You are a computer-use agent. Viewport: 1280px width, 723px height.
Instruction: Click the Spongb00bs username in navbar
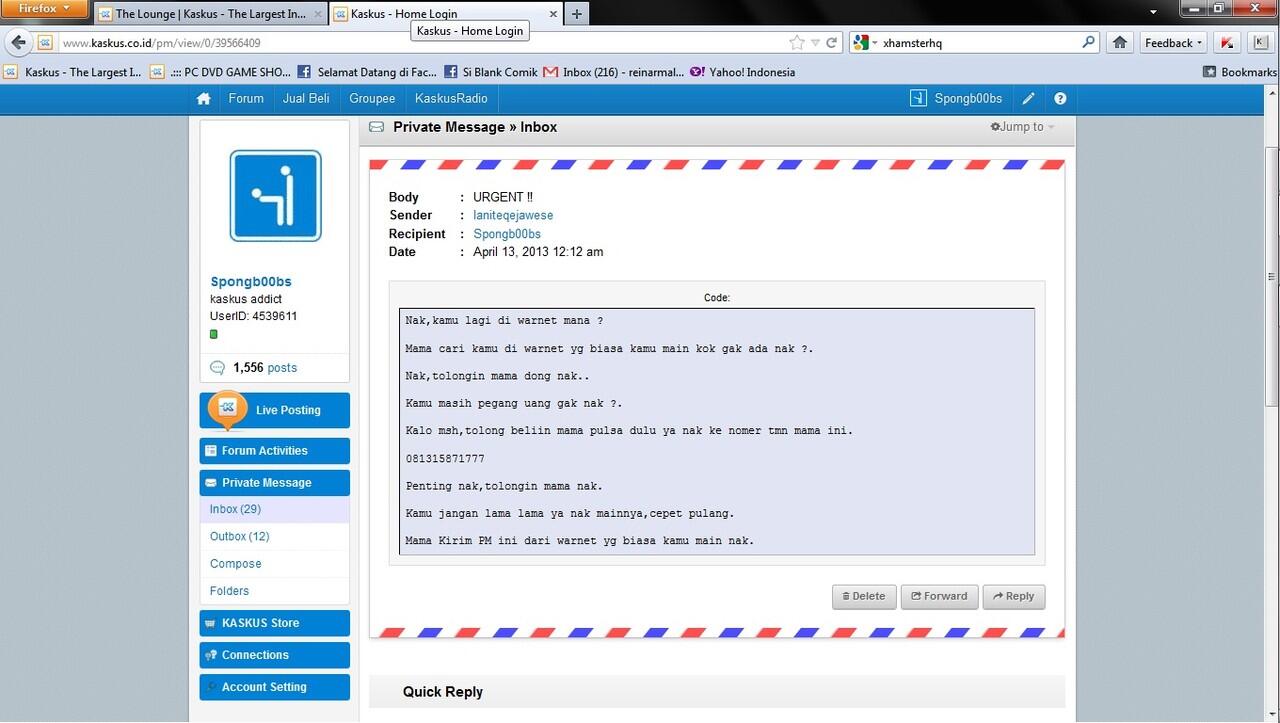(968, 99)
